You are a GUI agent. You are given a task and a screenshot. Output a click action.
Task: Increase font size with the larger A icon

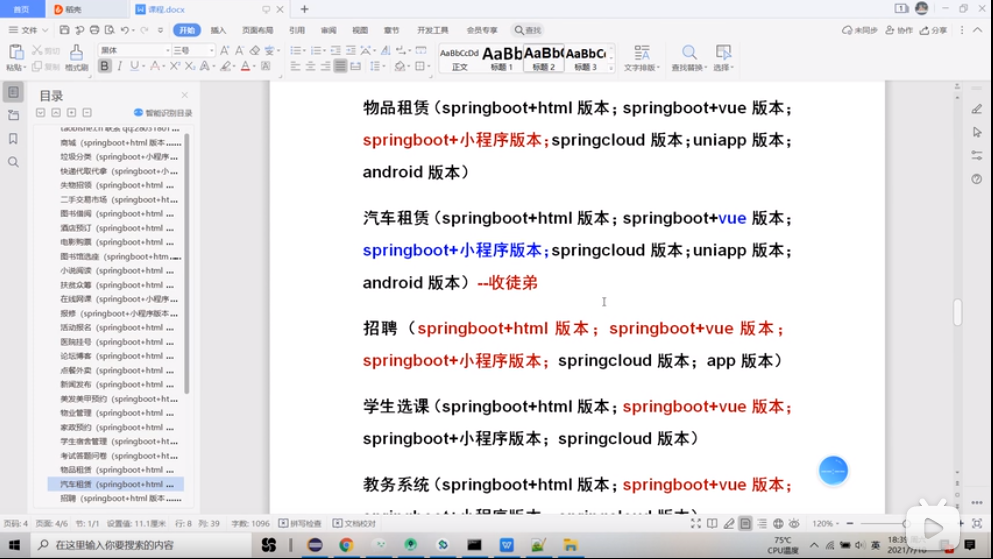pos(224,50)
